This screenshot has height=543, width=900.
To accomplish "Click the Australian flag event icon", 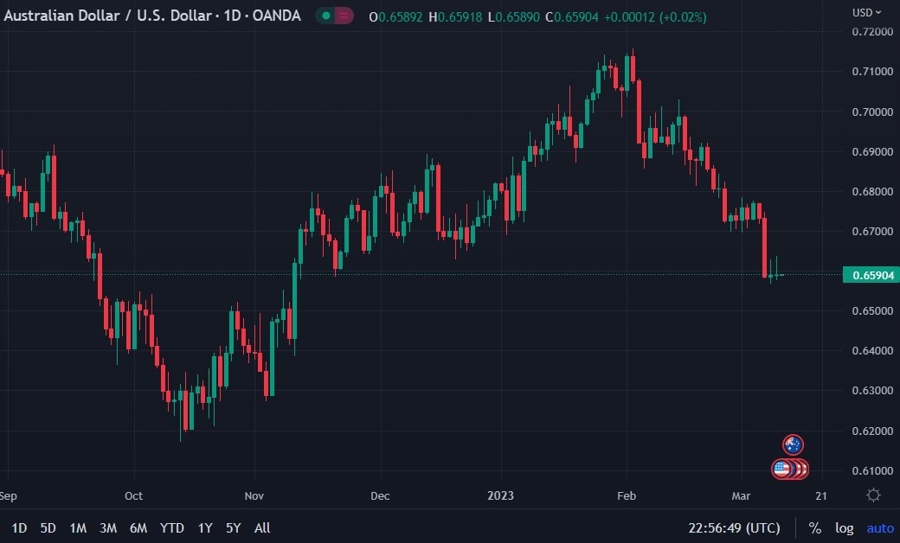I will tap(793, 445).
